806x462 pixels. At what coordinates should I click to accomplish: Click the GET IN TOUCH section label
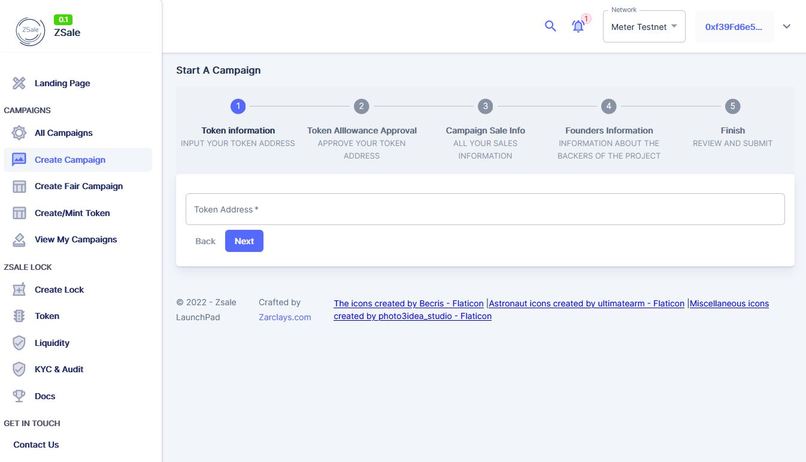32,423
